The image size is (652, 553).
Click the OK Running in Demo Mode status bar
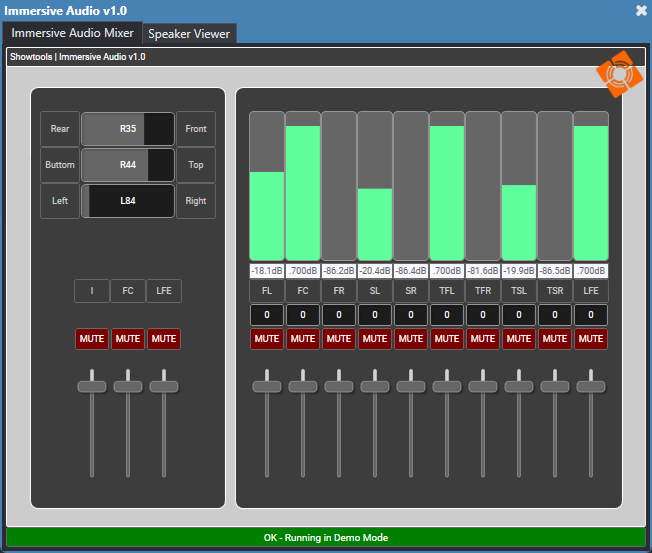(326, 538)
